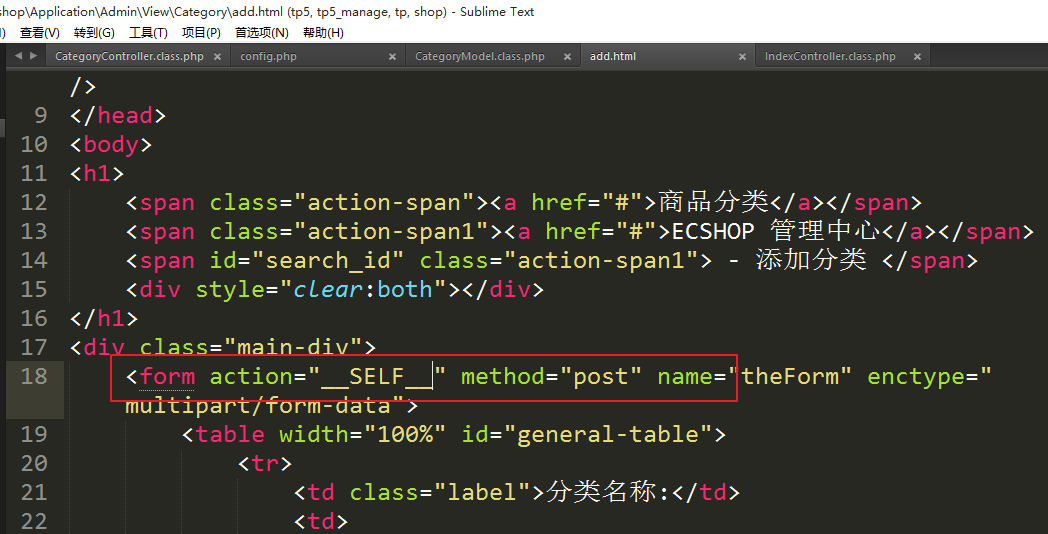Image resolution: width=1048 pixels, height=534 pixels.
Task: Open the 转到(G) menu
Action: point(94,33)
